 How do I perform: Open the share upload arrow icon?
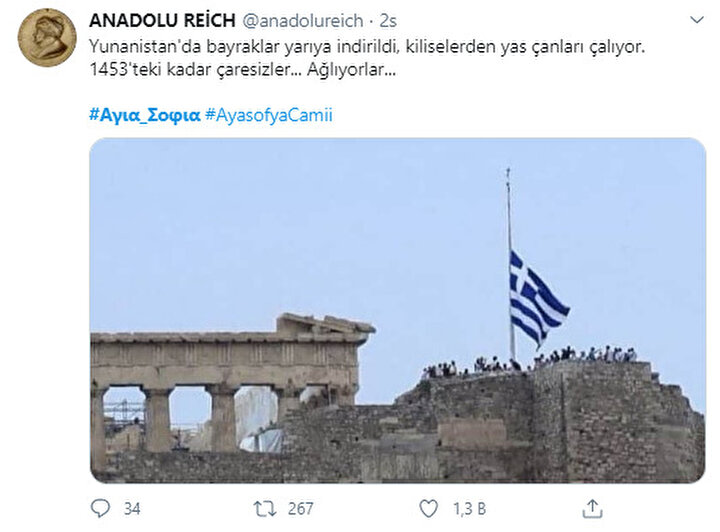[x=592, y=509]
